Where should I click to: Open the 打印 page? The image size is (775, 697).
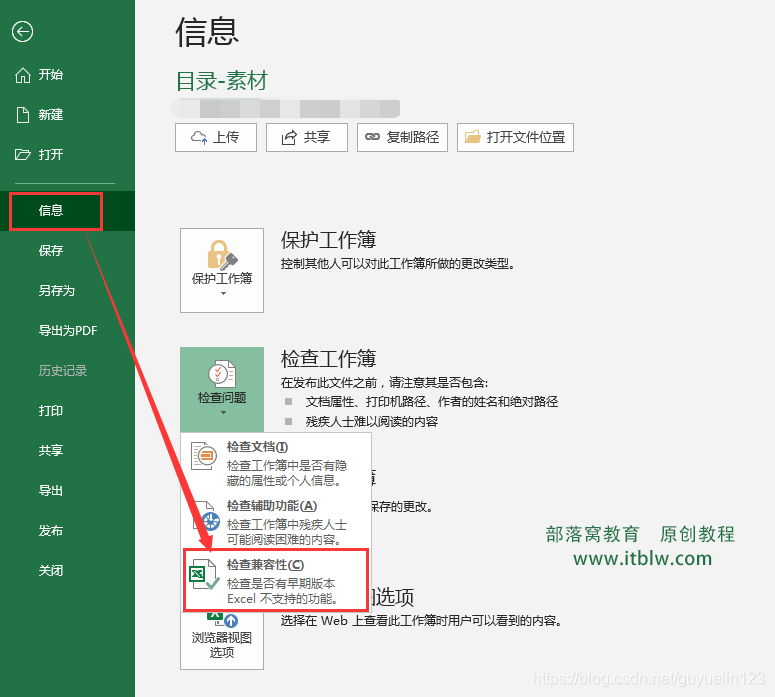(x=50, y=411)
